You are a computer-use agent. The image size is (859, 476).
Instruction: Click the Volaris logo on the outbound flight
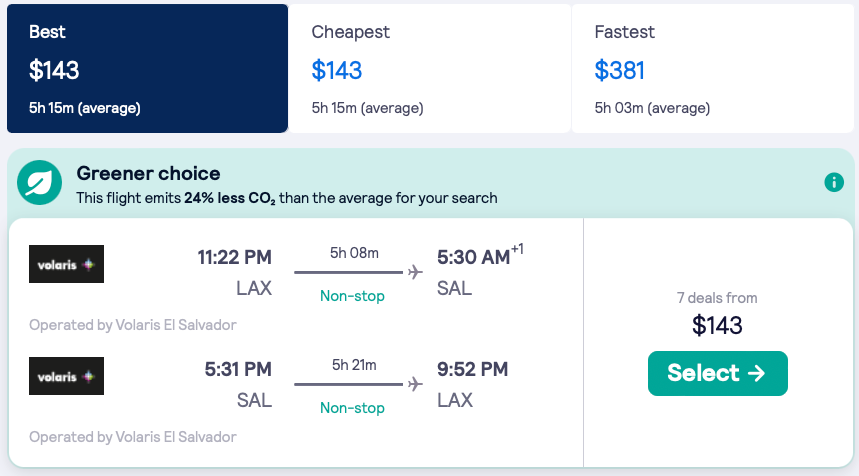(66, 264)
